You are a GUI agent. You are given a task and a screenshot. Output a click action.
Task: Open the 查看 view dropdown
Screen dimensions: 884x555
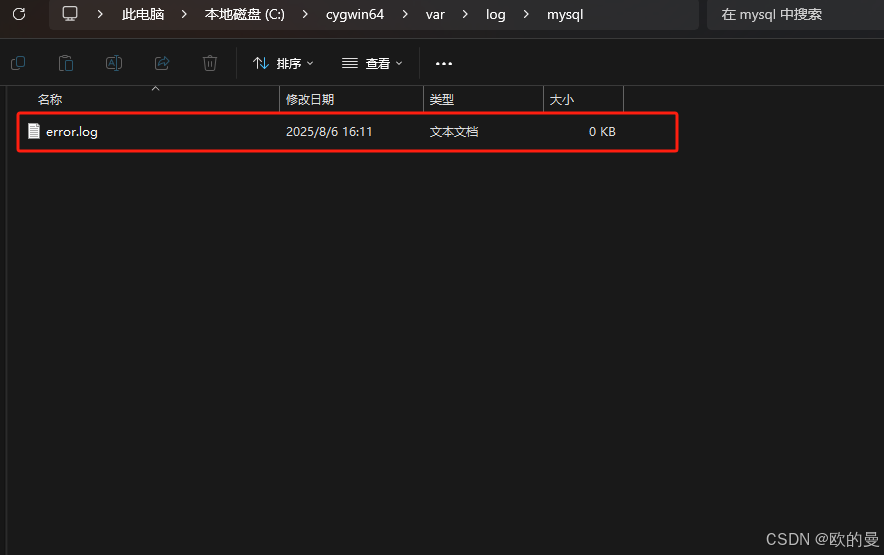(x=372, y=63)
